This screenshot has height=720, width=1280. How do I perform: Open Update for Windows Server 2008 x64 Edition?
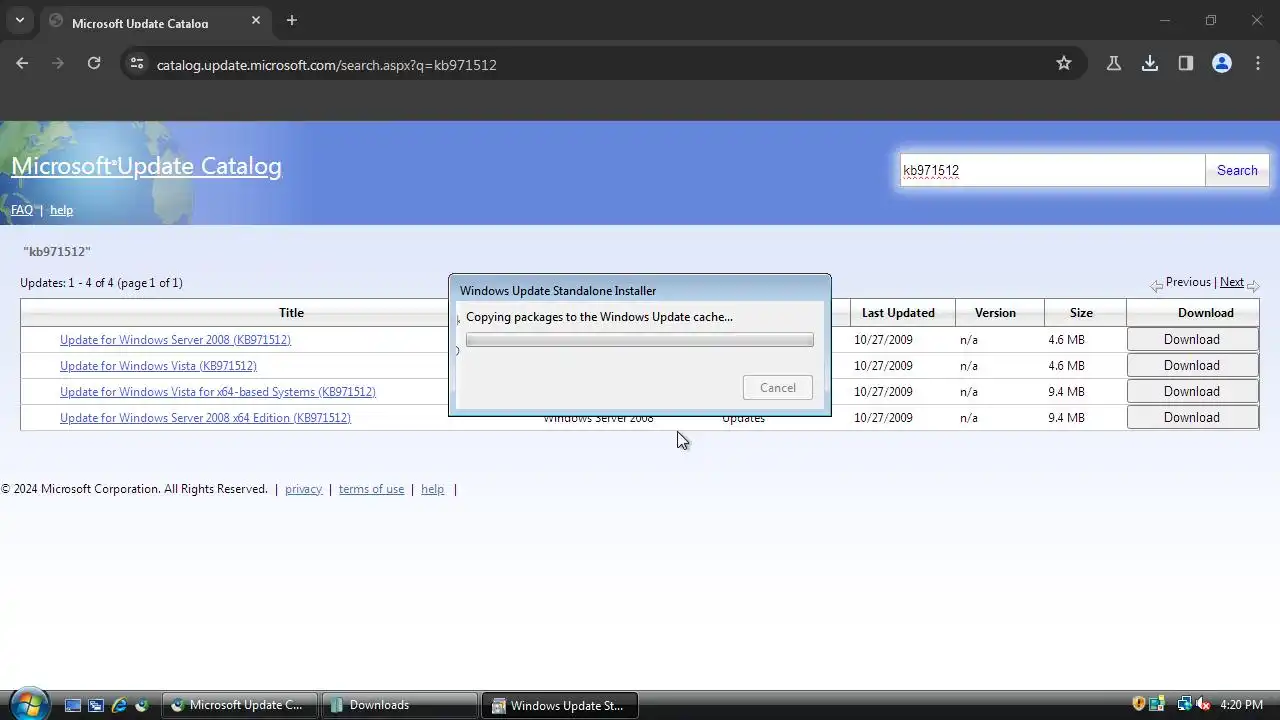(205, 418)
